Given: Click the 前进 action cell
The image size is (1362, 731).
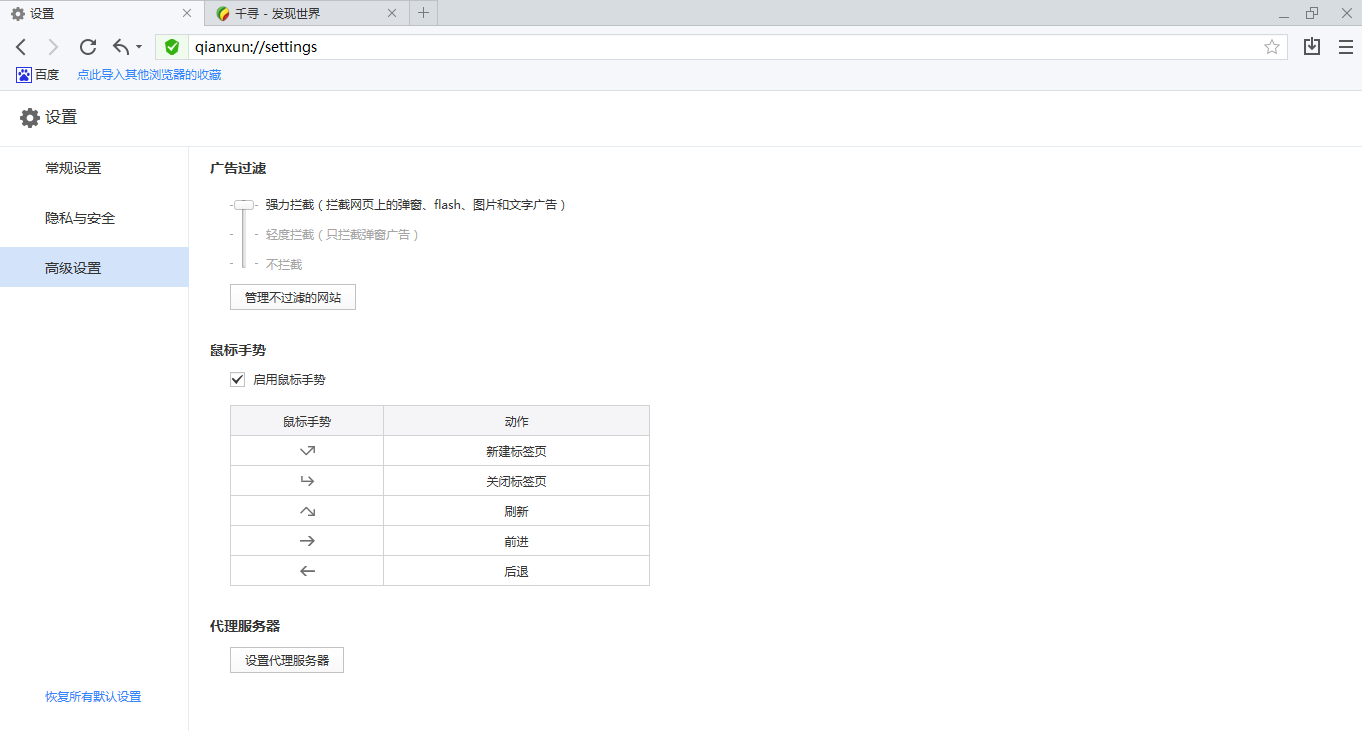Looking at the screenshot, I should coord(516,541).
